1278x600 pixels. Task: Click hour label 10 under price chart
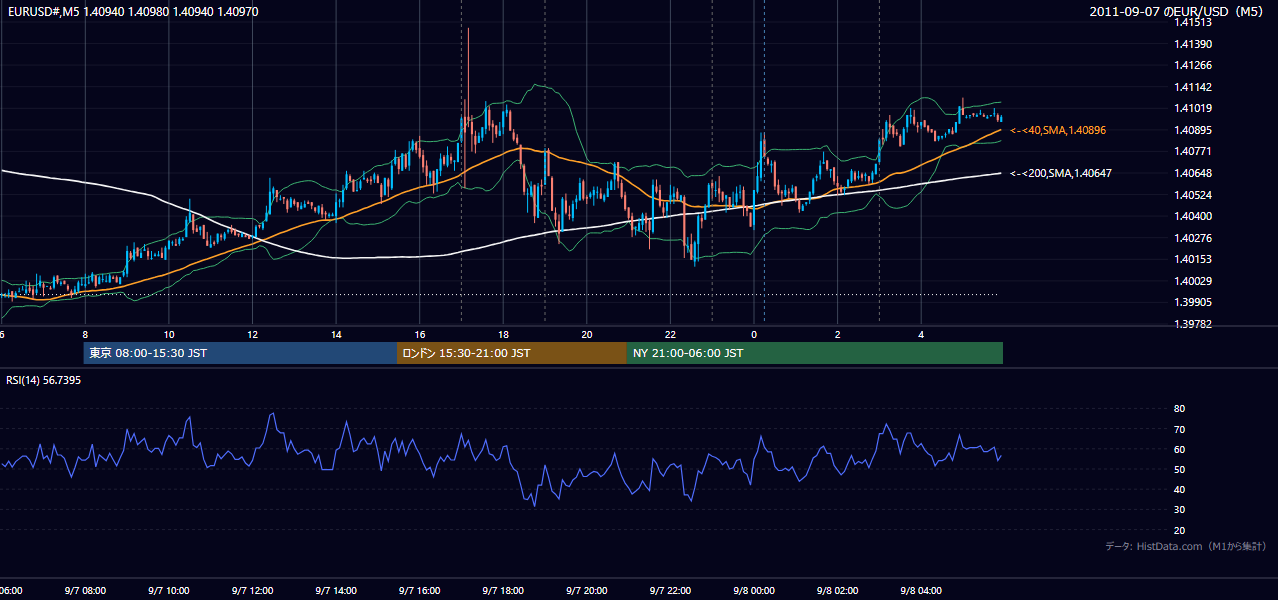coord(169,334)
